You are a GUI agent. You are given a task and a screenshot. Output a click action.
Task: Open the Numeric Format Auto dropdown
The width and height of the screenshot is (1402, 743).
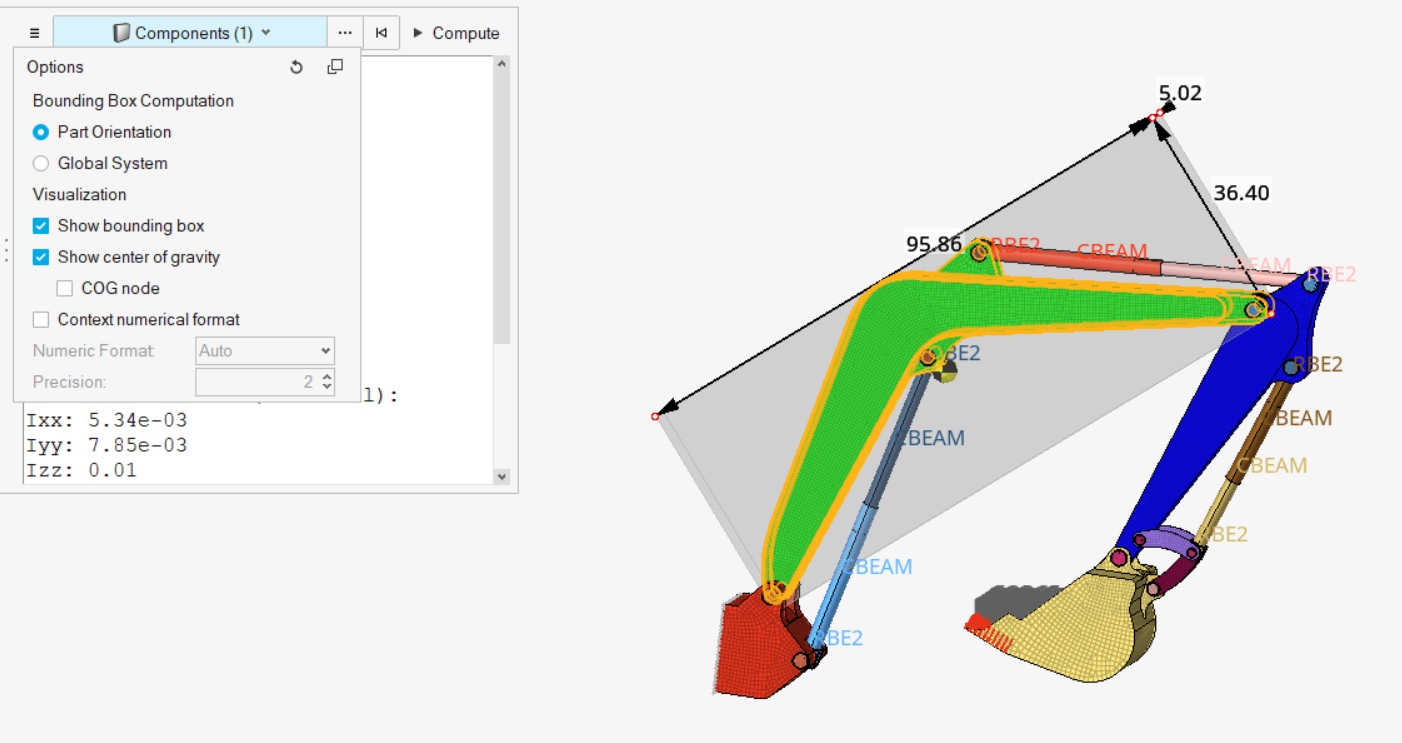pos(265,351)
